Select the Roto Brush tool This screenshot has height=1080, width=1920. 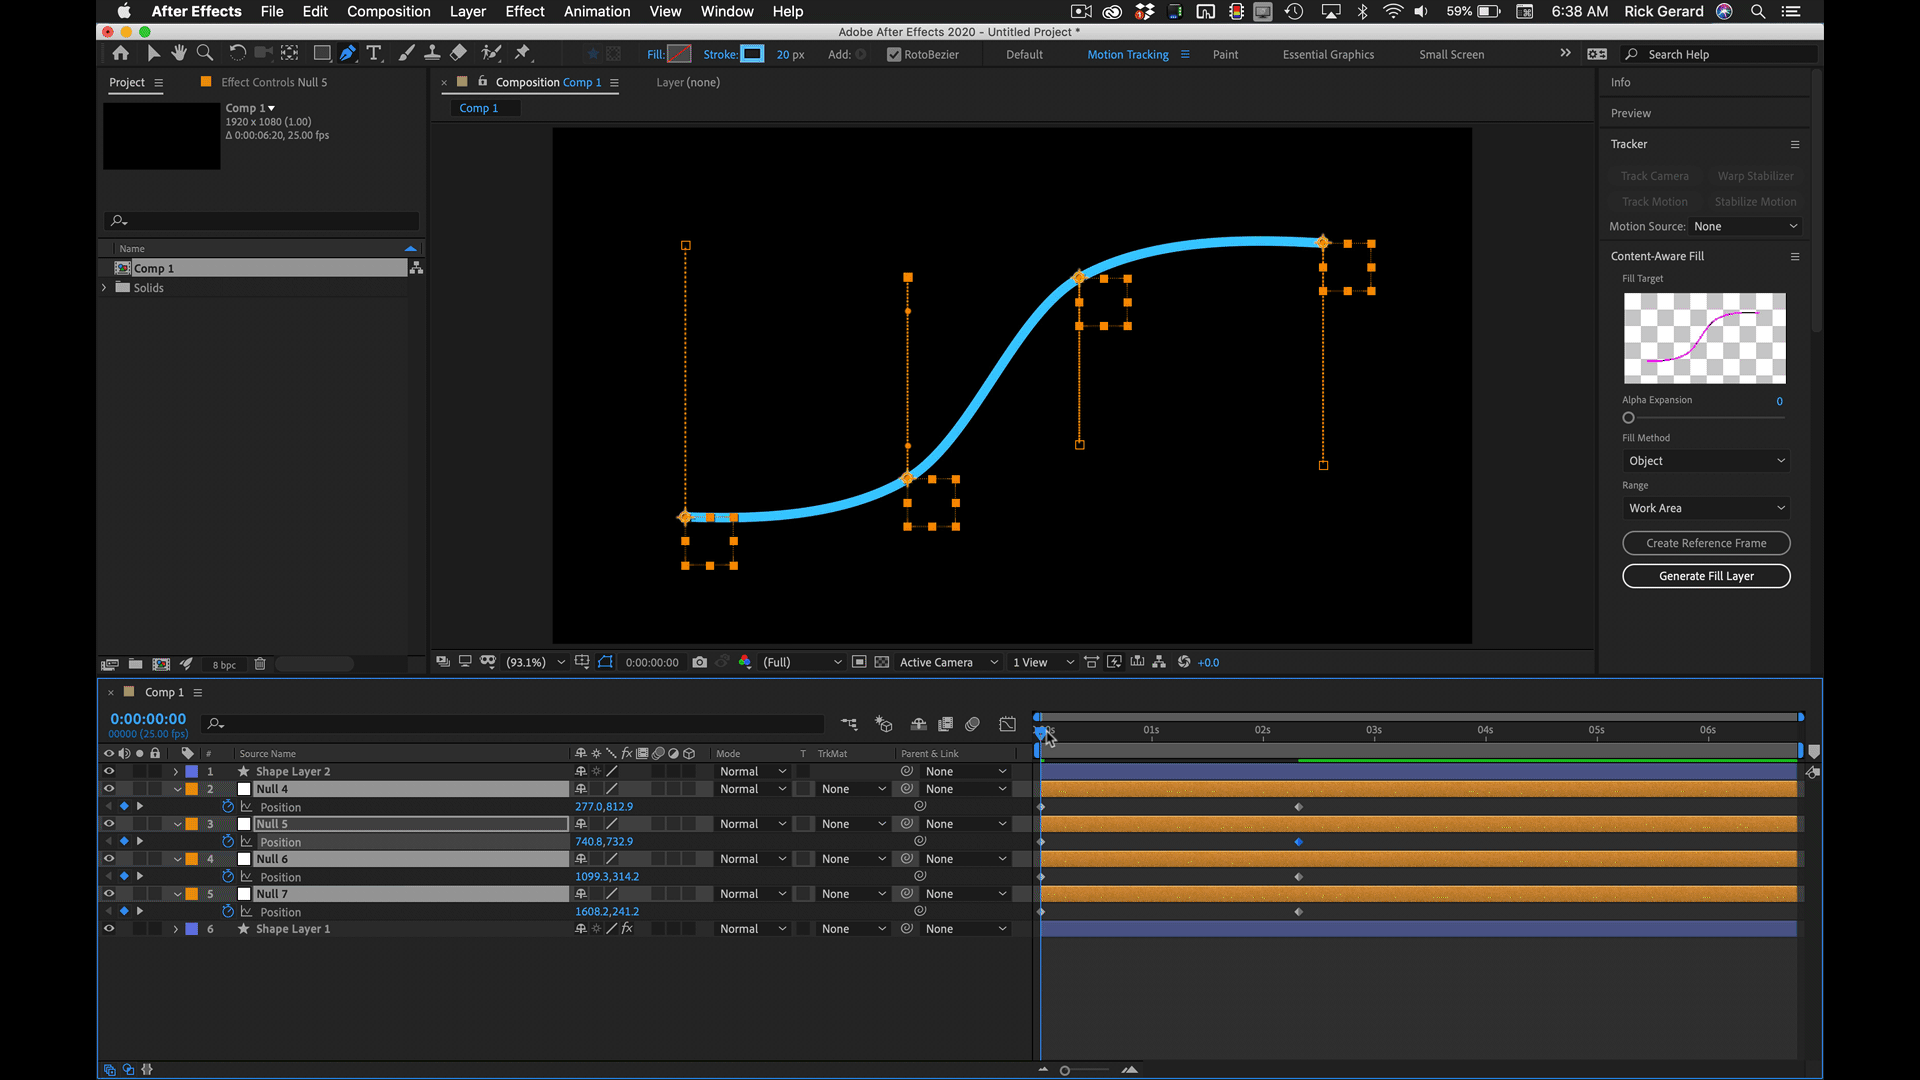pos(491,53)
